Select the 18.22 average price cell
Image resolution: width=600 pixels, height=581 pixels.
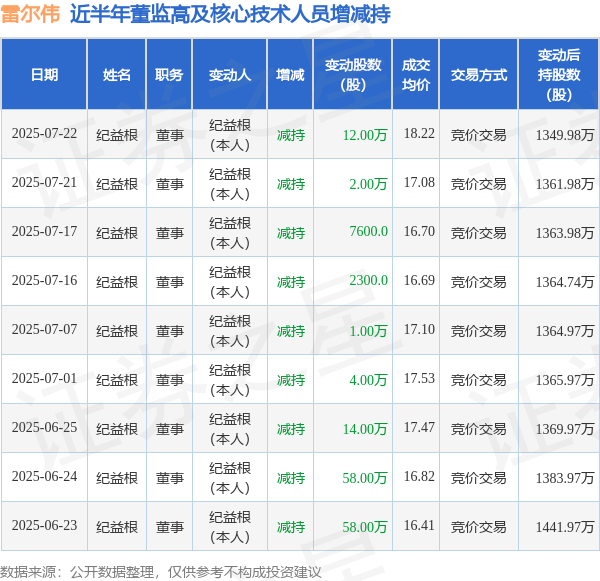coord(419,134)
